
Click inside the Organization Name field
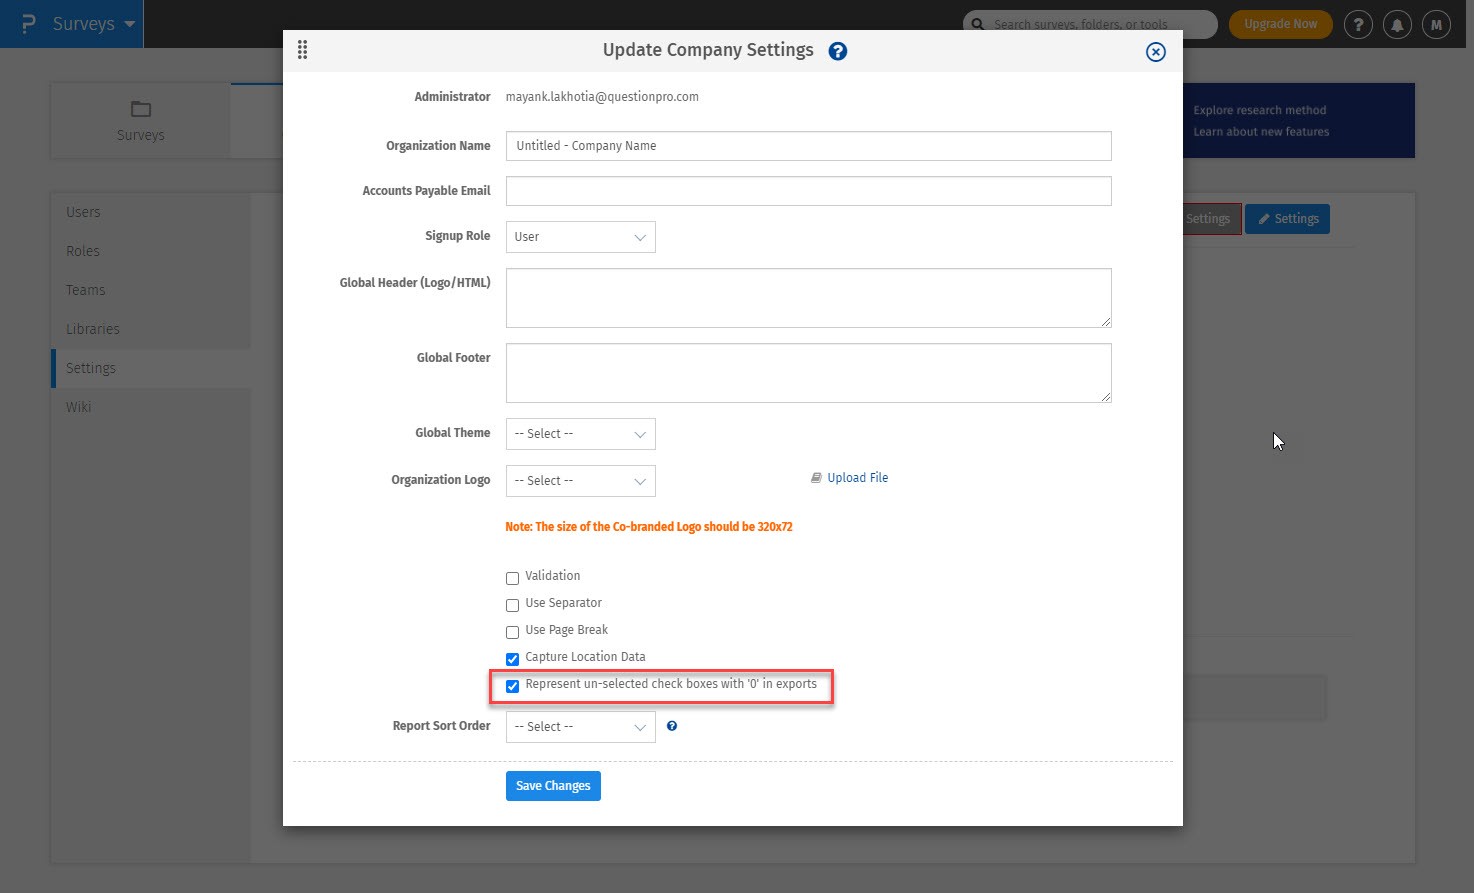pyautogui.click(x=808, y=145)
